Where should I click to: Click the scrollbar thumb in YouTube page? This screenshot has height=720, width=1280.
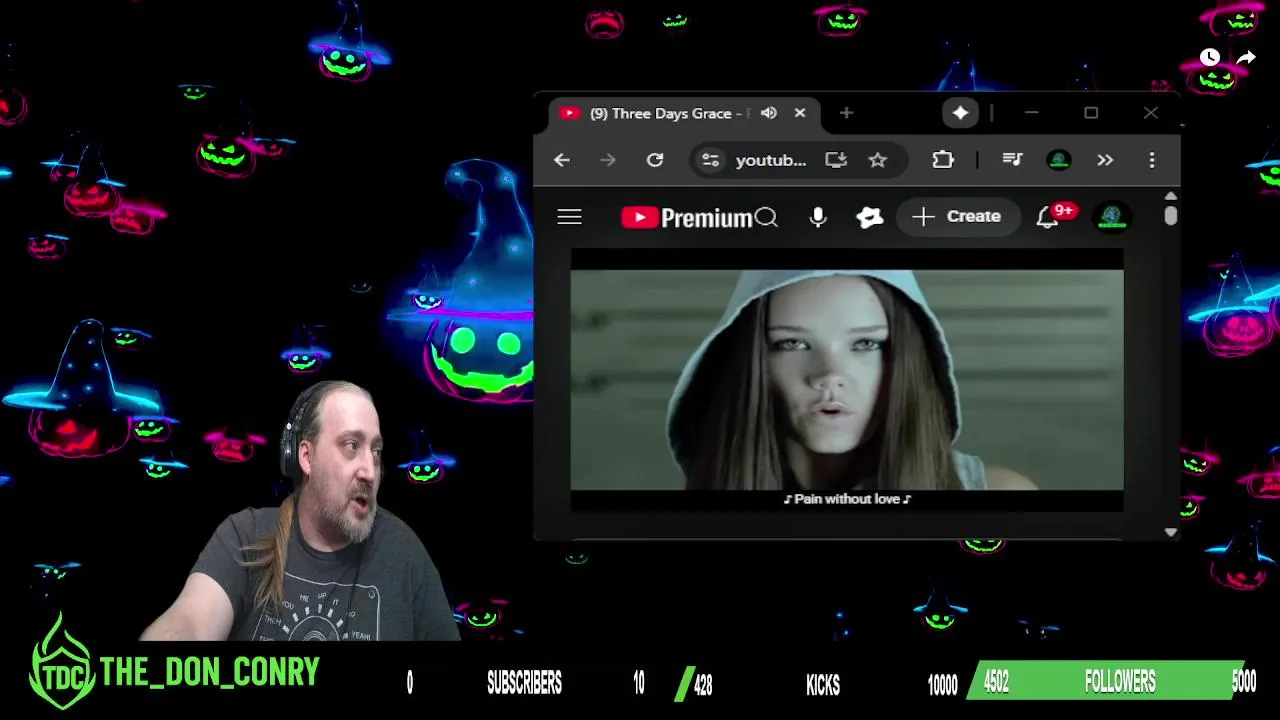pyautogui.click(x=1171, y=216)
